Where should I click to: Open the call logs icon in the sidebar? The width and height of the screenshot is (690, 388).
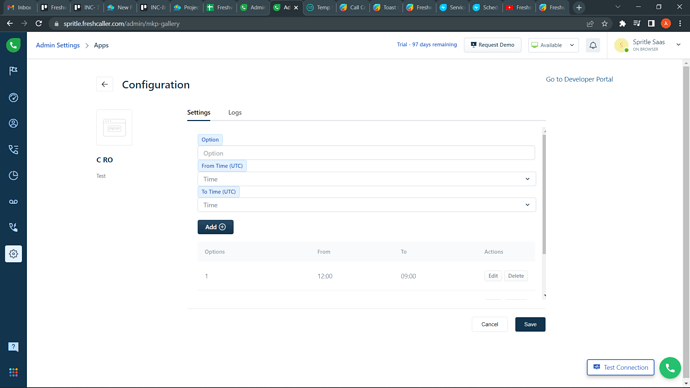[13, 150]
